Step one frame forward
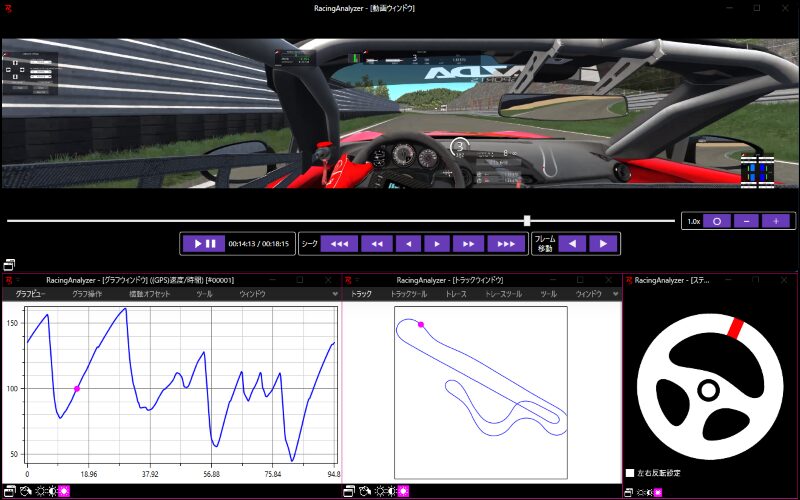This screenshot has height=500, width=800. (x=602, y=243)
